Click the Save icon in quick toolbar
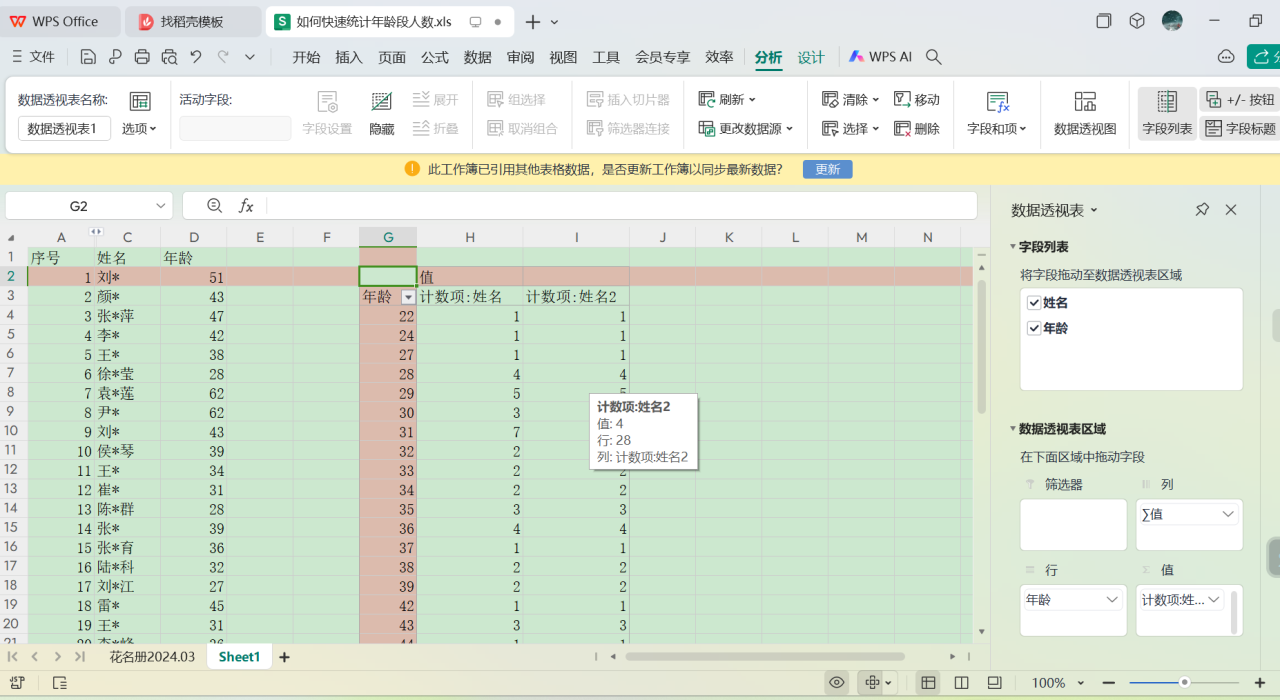 pos(88,57)
